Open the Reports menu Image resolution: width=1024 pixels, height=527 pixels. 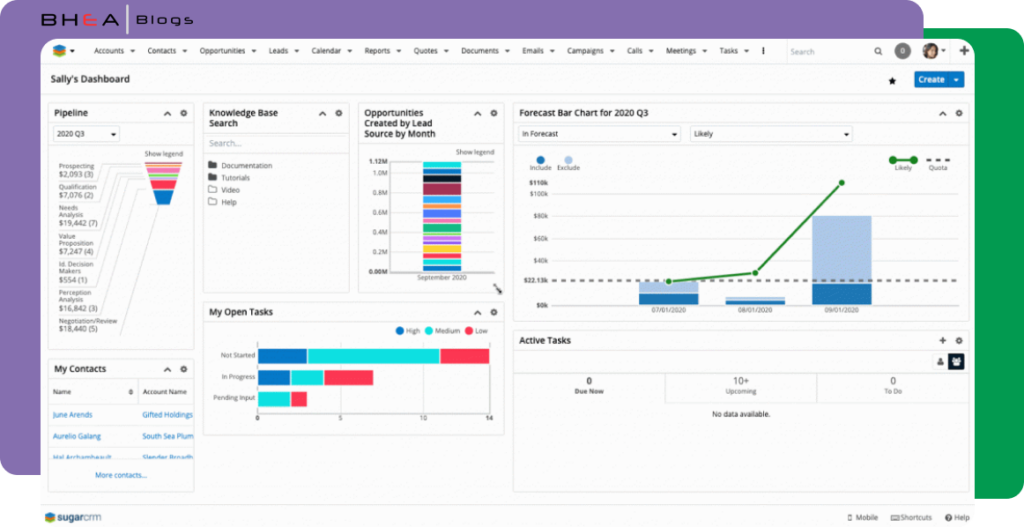coord(382,51)
